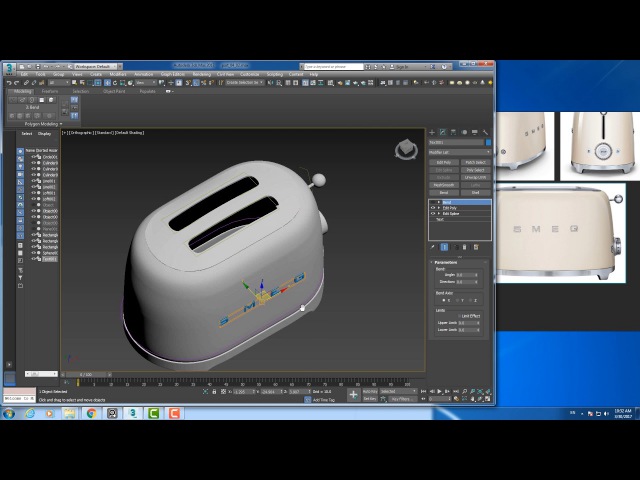Viewport: 640px width, 480px height.
Task: Open the Rendering menu
Action: (x=202, y=74)
